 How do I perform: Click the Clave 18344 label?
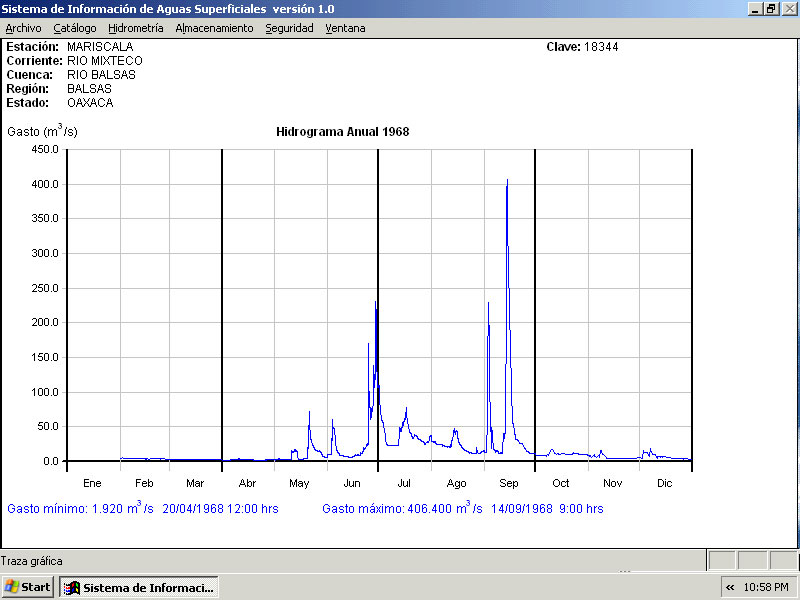pos(582,47)
